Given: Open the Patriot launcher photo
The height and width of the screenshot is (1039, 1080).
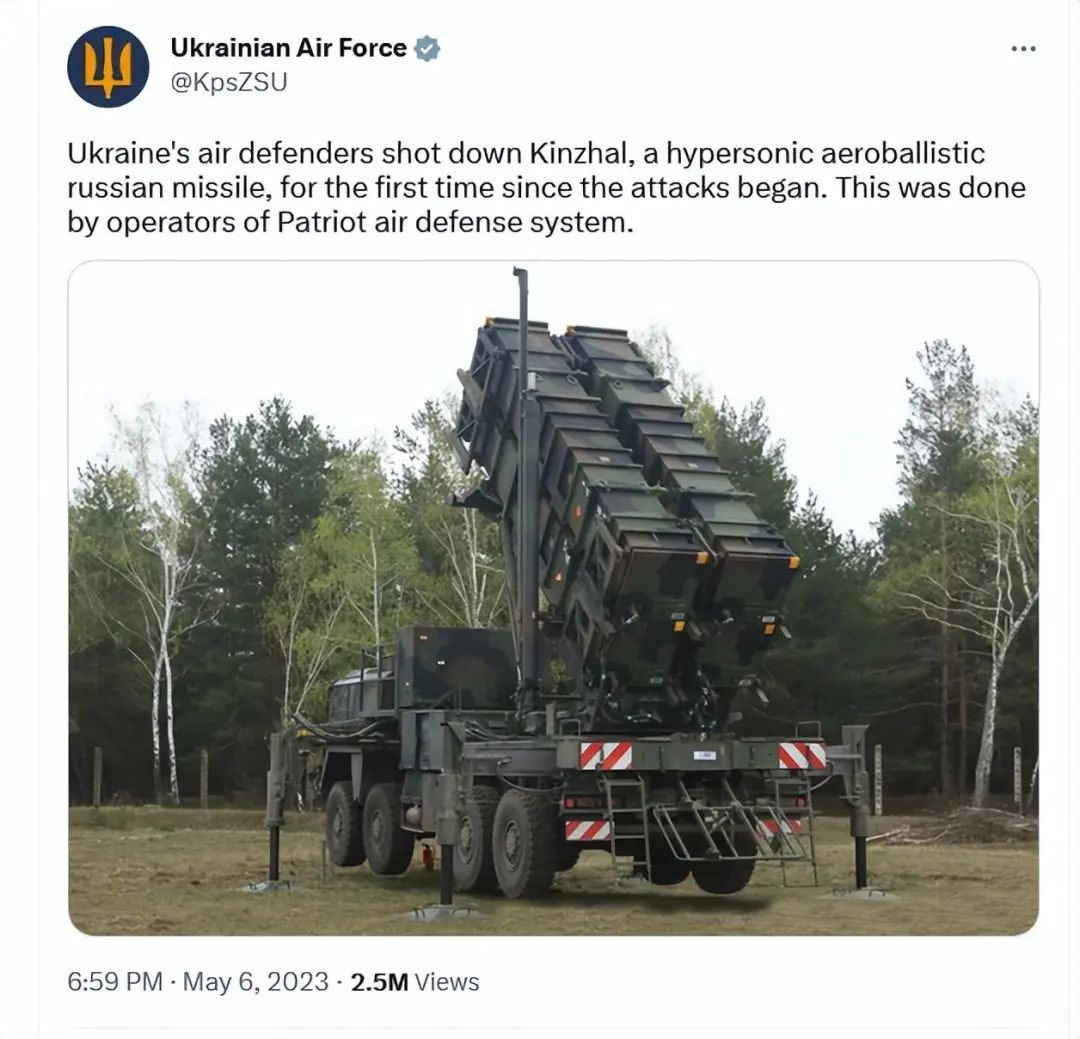Looking at the screenshot, I should [553, 598].
